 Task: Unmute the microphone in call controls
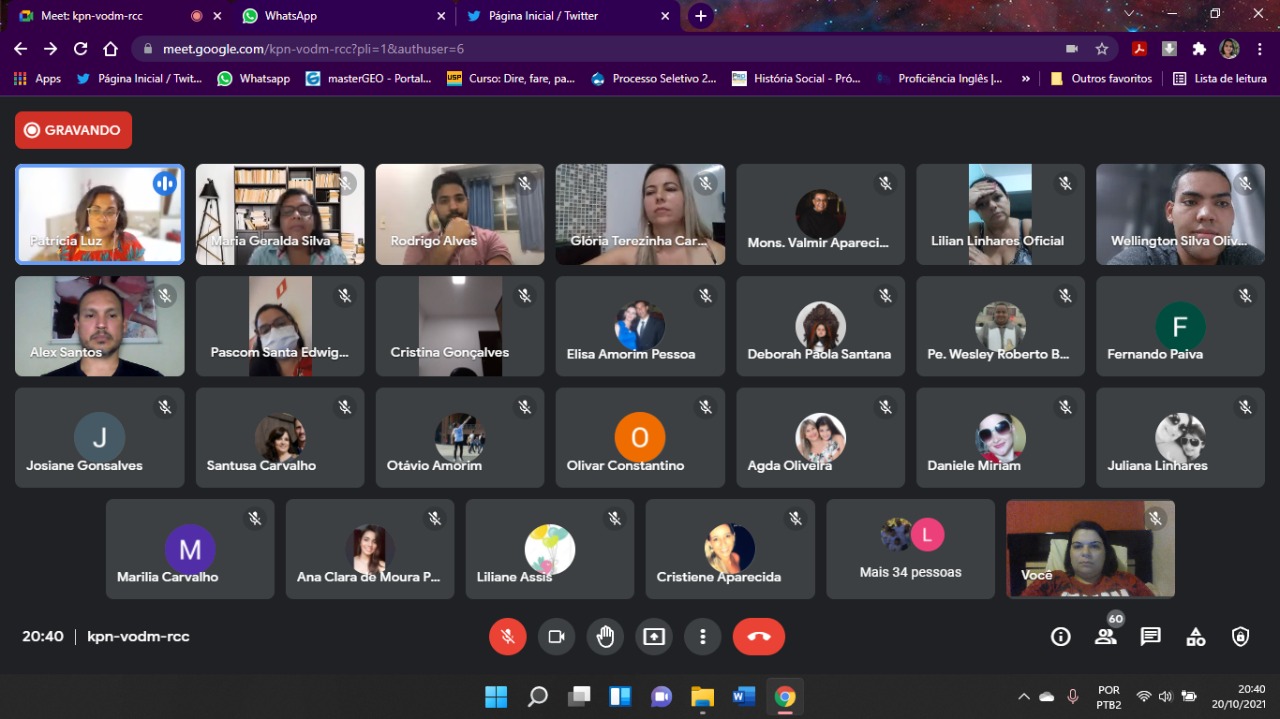pos(507,637)
